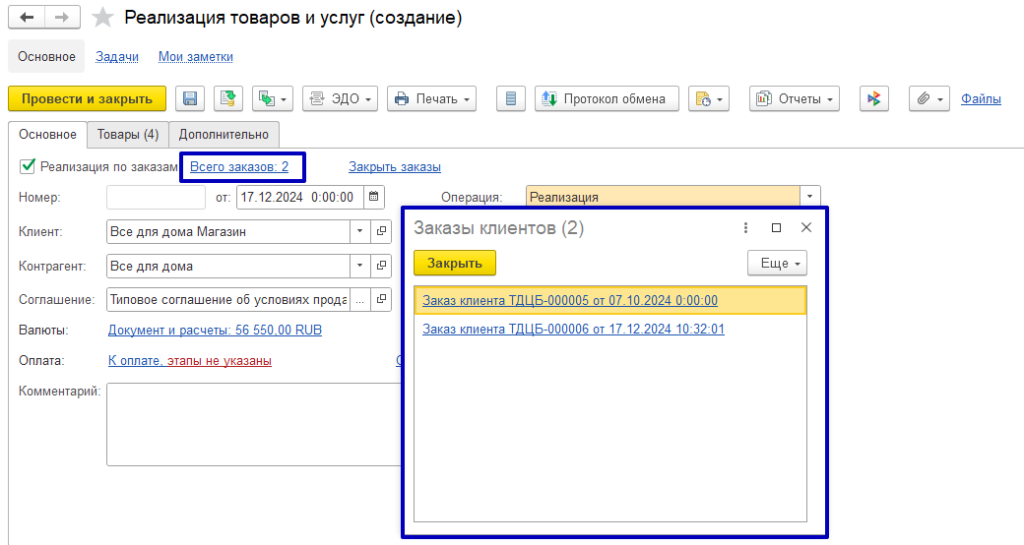Click the Провести и закрыть button
This screenshot has height=545, width=1024.
(87, 98)
